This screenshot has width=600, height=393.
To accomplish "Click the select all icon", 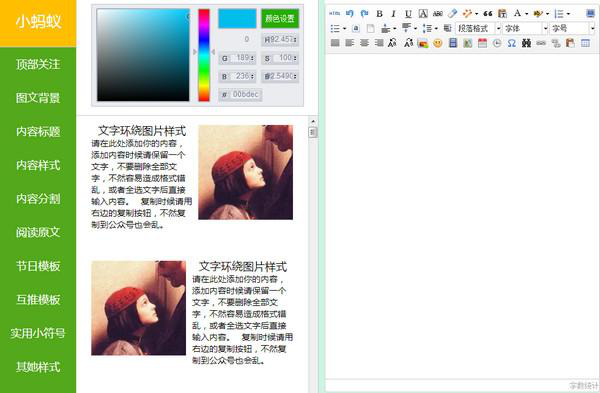I will (356, 28).
